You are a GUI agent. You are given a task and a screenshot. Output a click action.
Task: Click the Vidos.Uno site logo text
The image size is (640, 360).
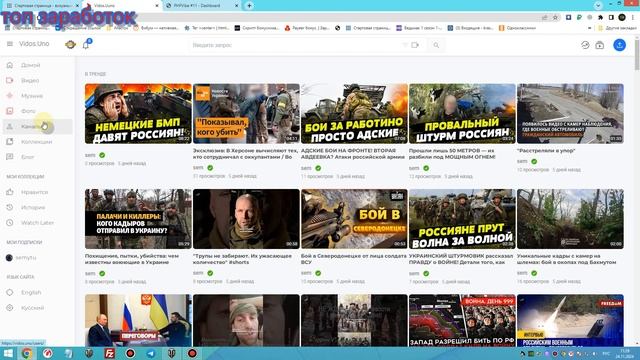point(34,44)
